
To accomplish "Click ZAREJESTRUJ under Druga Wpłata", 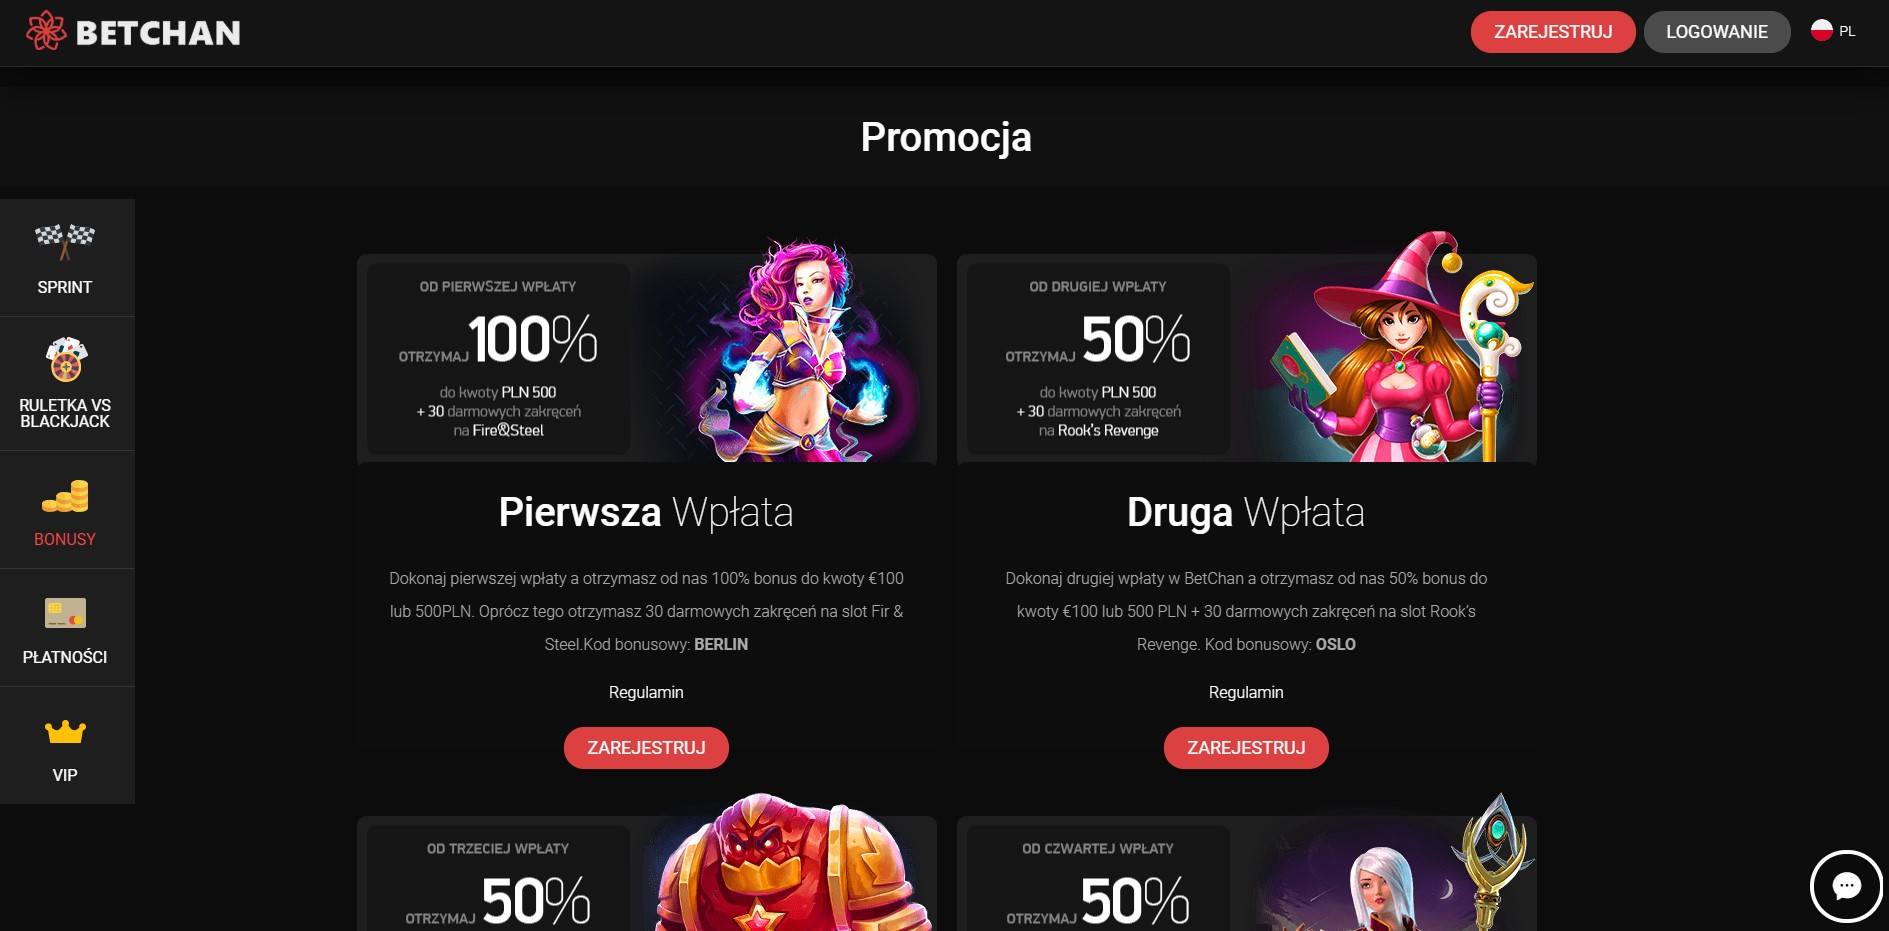I will click(x=1246, y=748).
